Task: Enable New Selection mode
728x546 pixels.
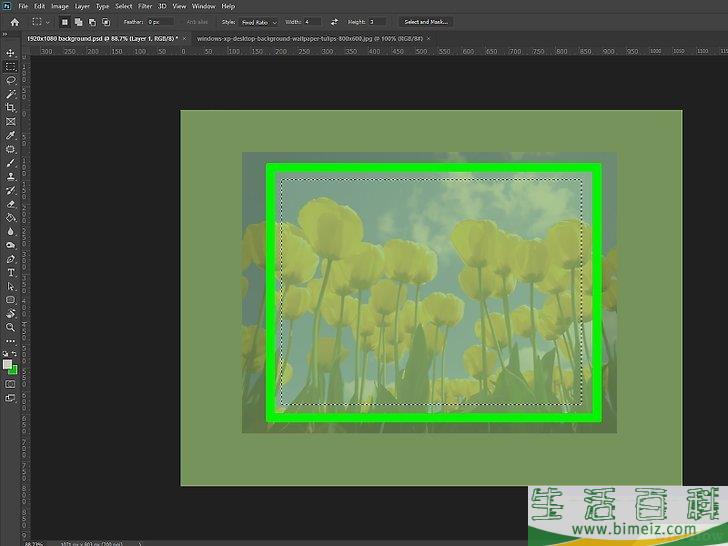Action: coord(65,22)
